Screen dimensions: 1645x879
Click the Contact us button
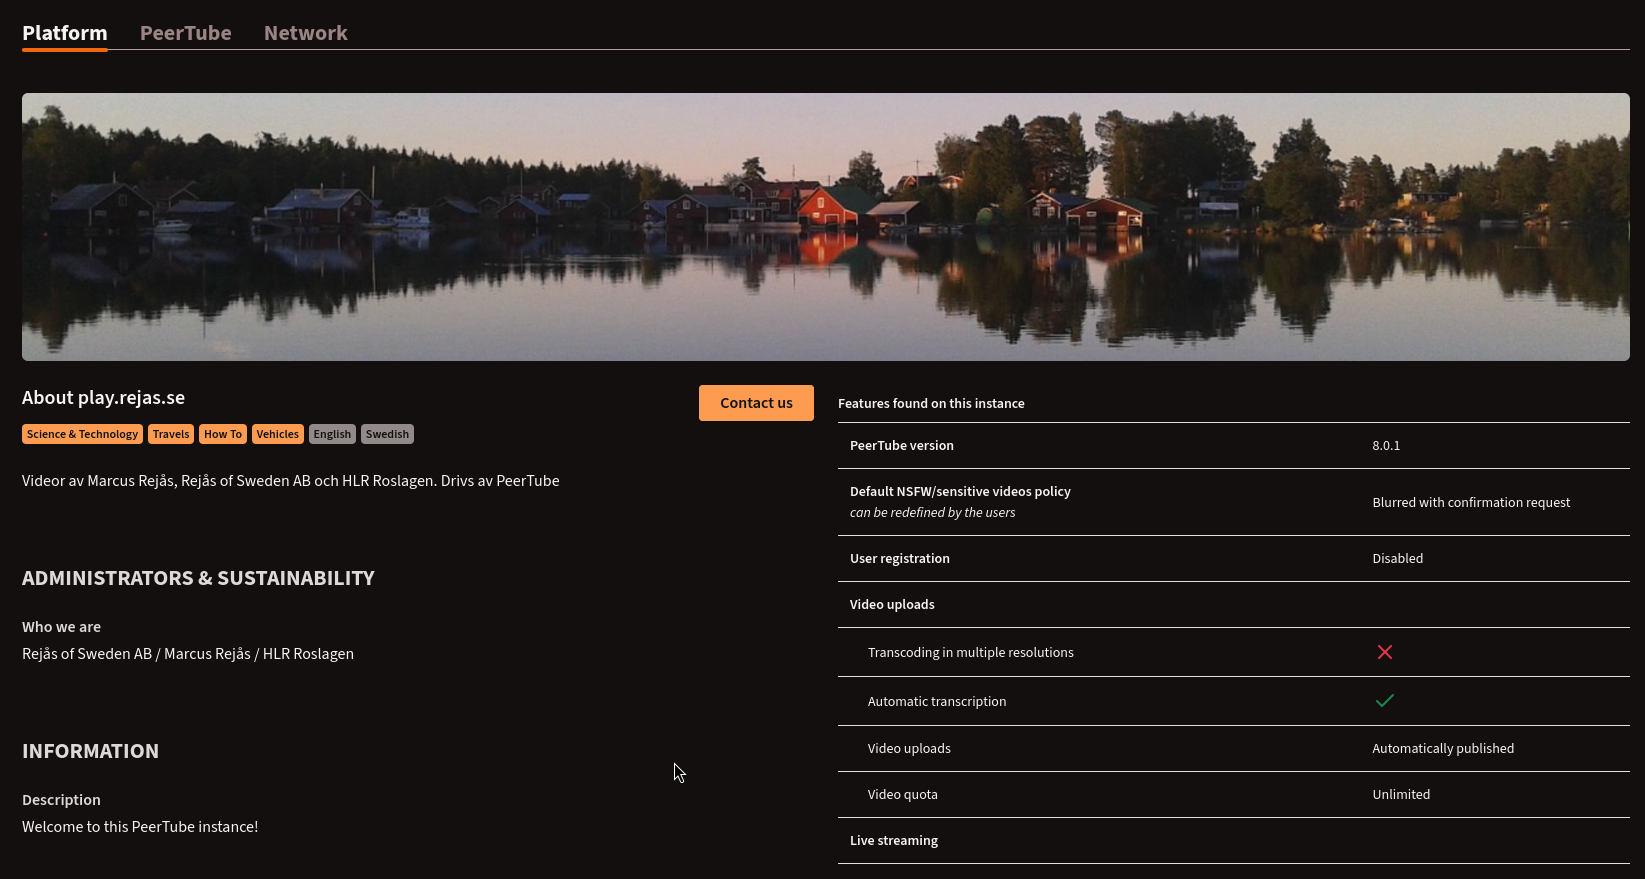click(756, 403)
